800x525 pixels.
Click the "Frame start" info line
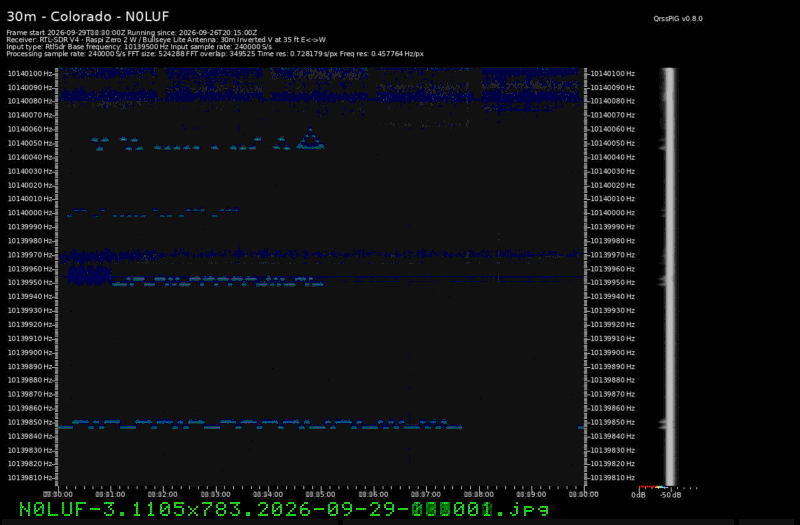[132, 33]
